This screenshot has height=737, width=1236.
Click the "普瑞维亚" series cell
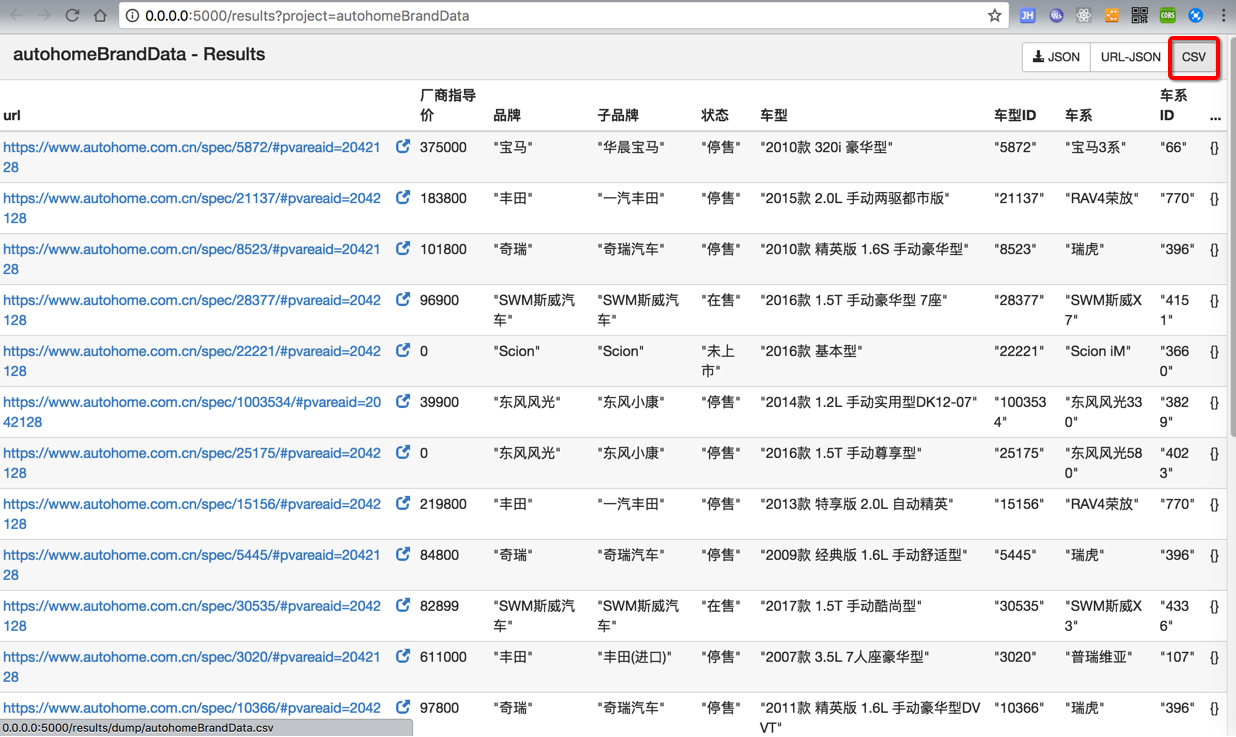1099,657
